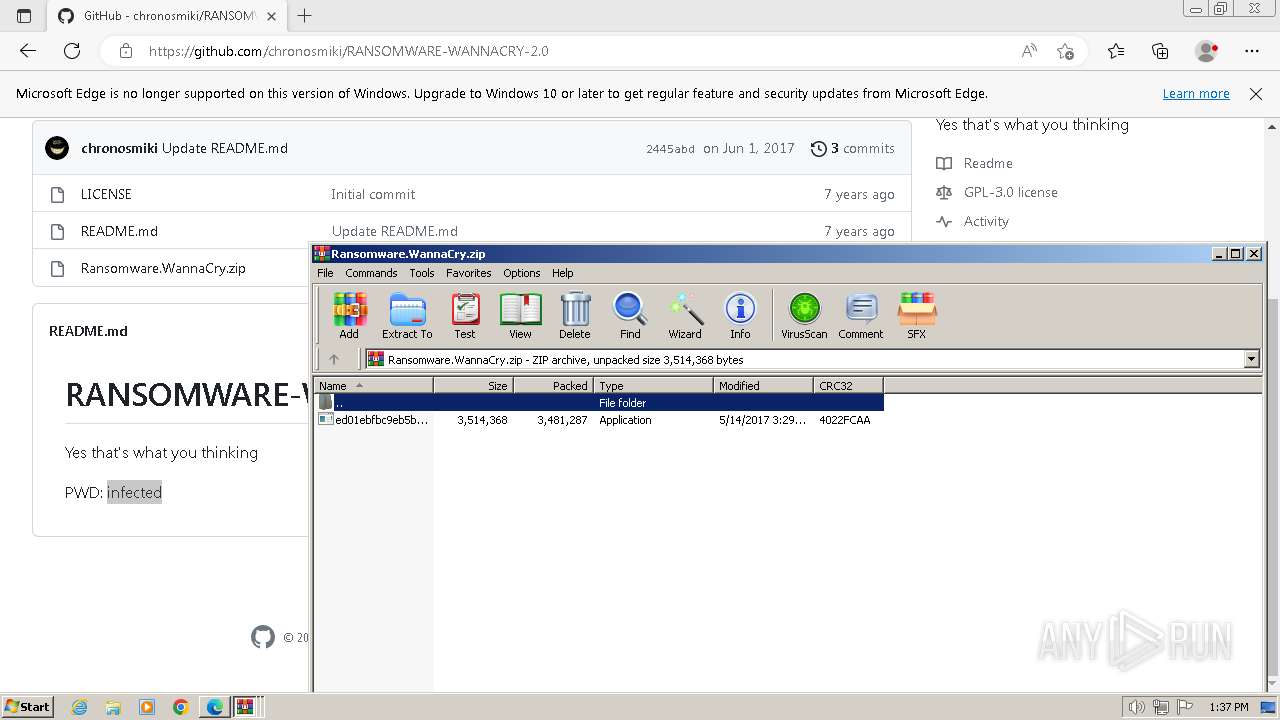Click the Add icon in WinRAR toolbar
Image resolution: width=1280 pixels, height=720 pixels.
pos(349,315)
